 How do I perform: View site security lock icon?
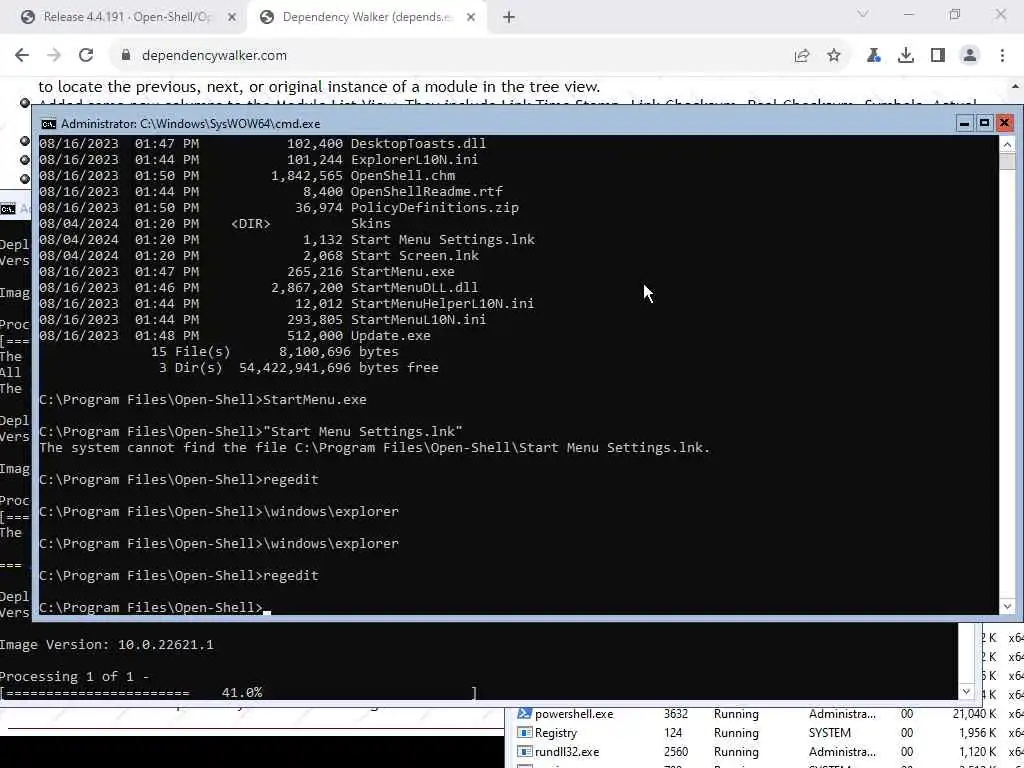(x=126, y=56)
